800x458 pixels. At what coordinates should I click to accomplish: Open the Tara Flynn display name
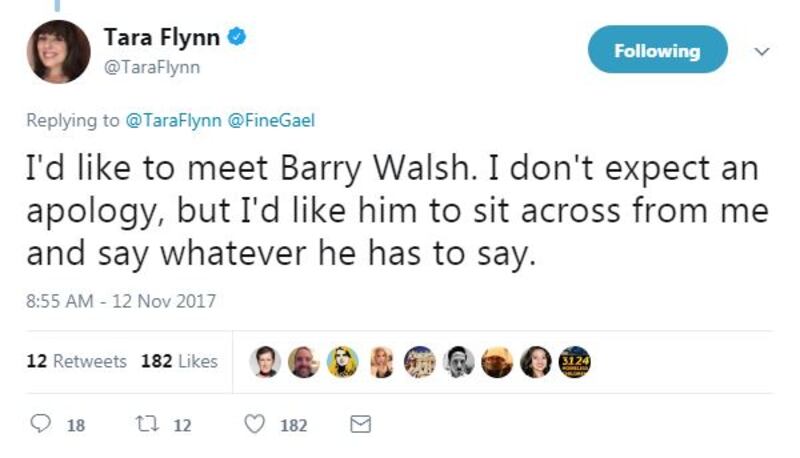(161, 38)
